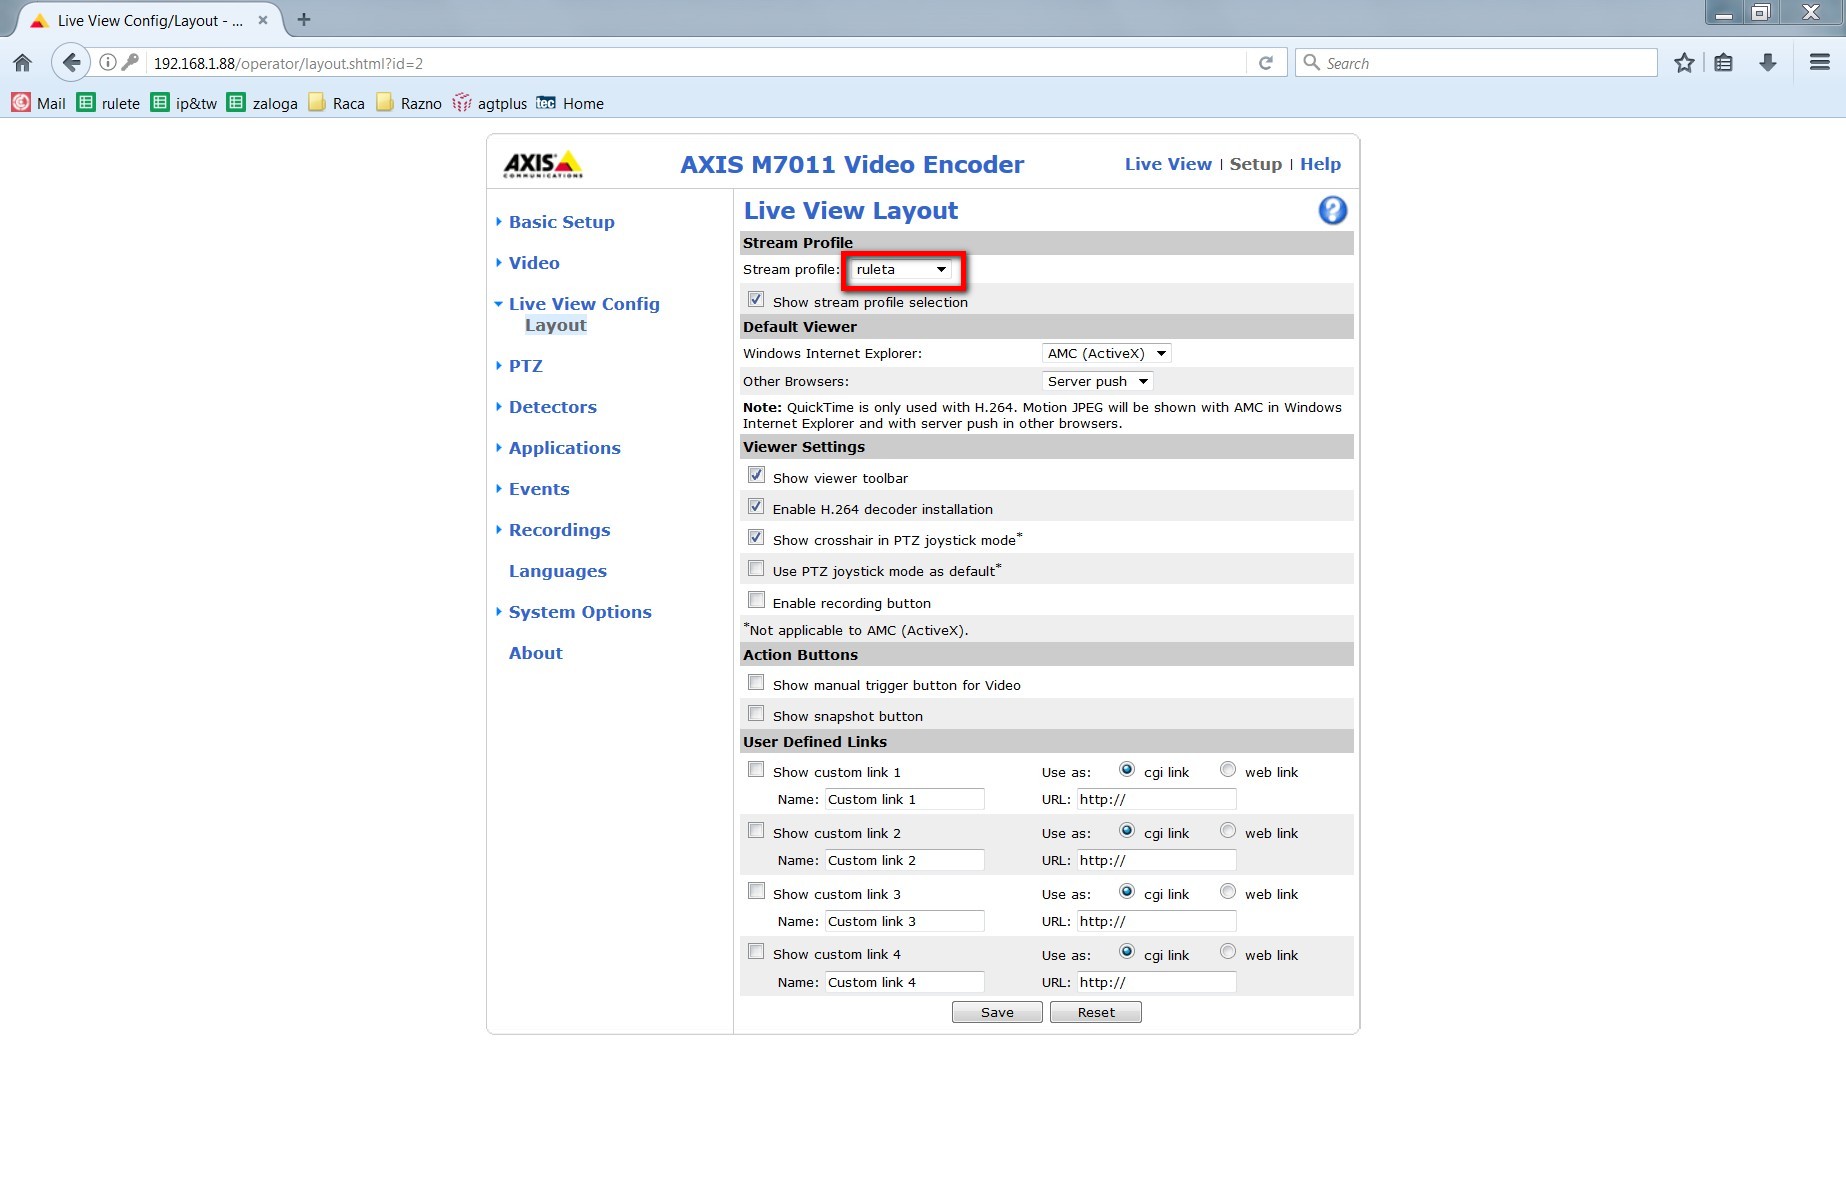The image size is (1846, 1200).
Task: Open the ip&tw bookmark
Action: (x=183, y=103)
